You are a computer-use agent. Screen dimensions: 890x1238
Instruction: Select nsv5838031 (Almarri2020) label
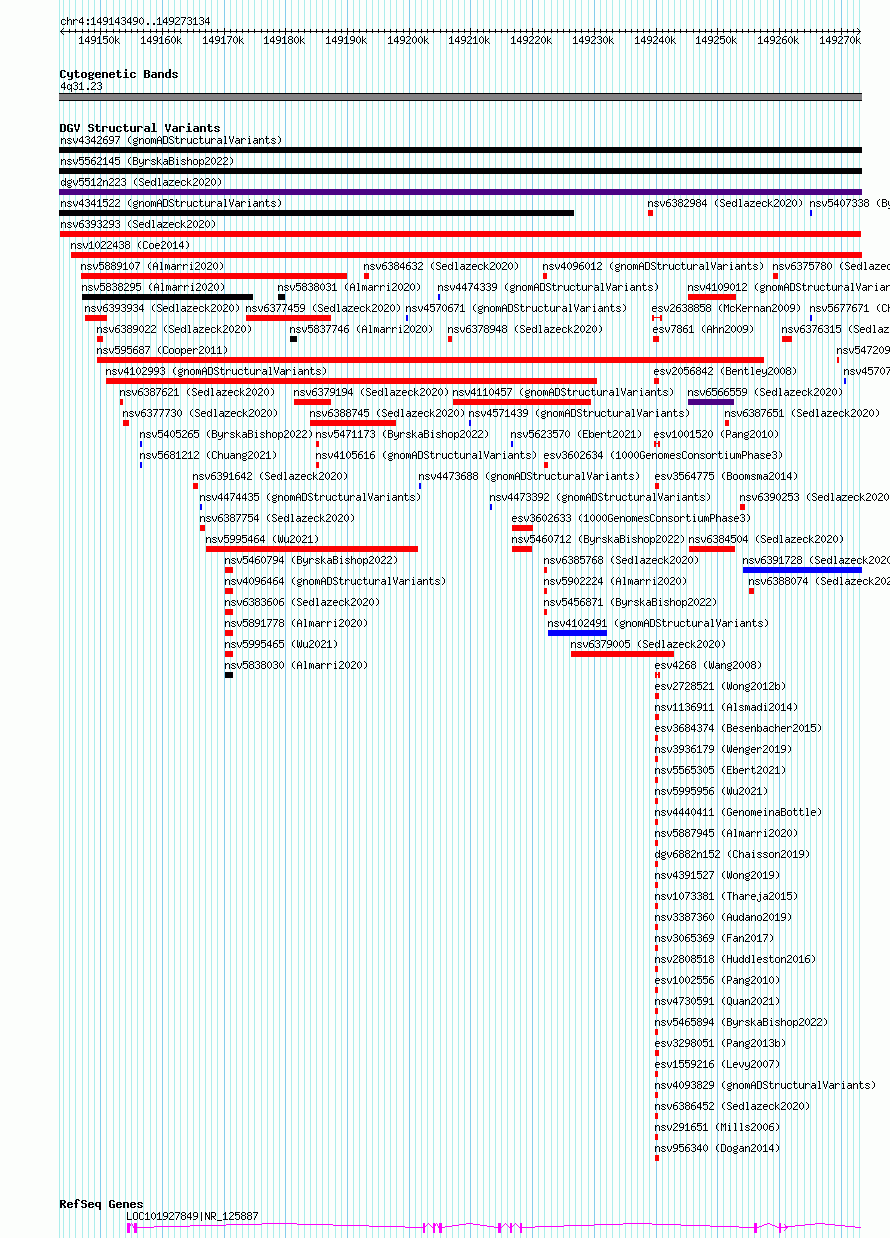tap(349, 287)
